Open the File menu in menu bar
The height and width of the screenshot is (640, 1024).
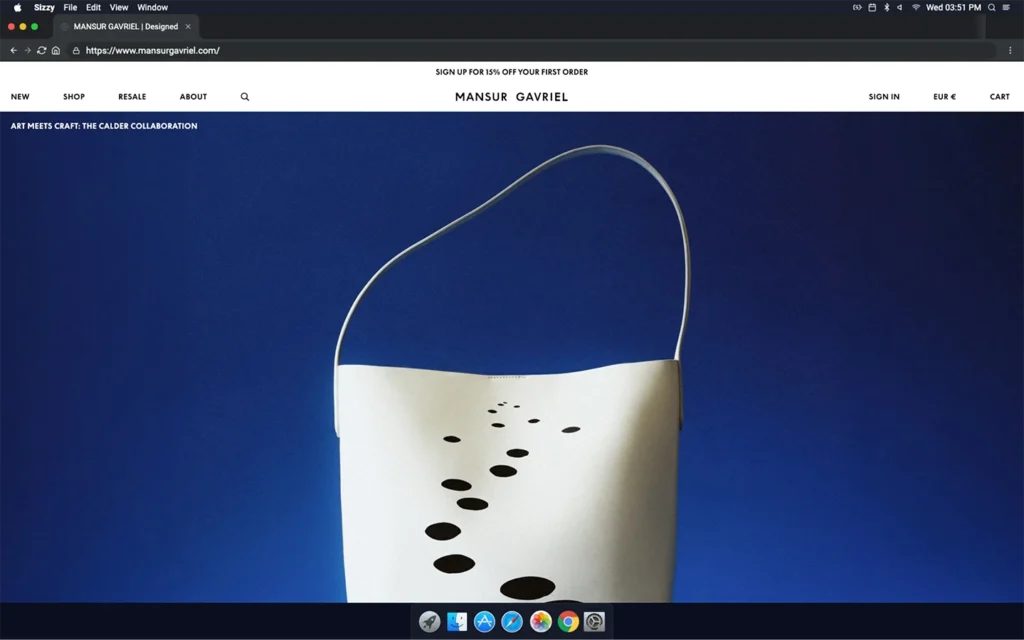(x=70, y=7)
